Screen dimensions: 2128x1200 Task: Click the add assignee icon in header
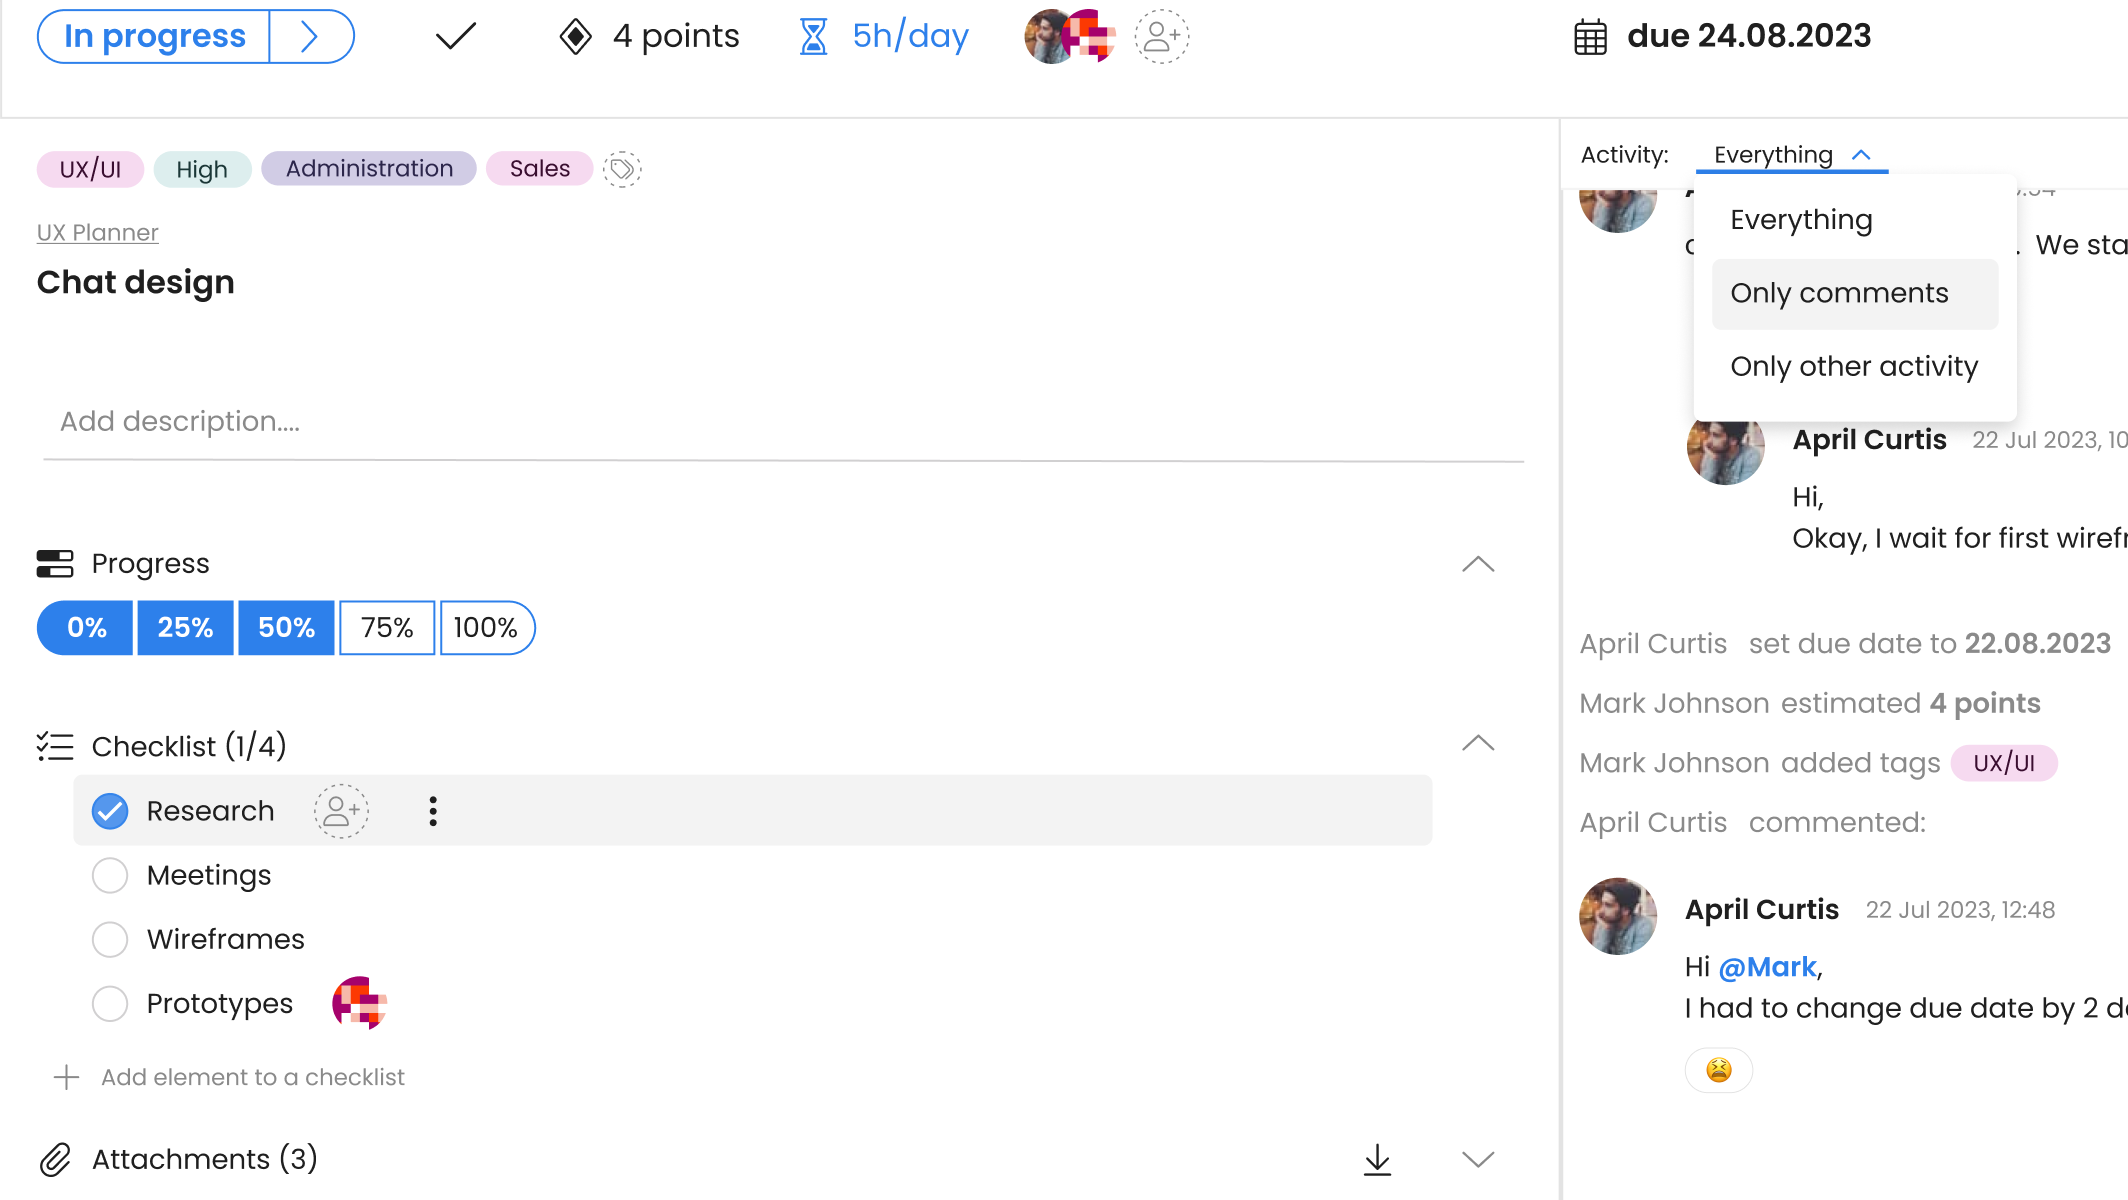point(1161,37)
